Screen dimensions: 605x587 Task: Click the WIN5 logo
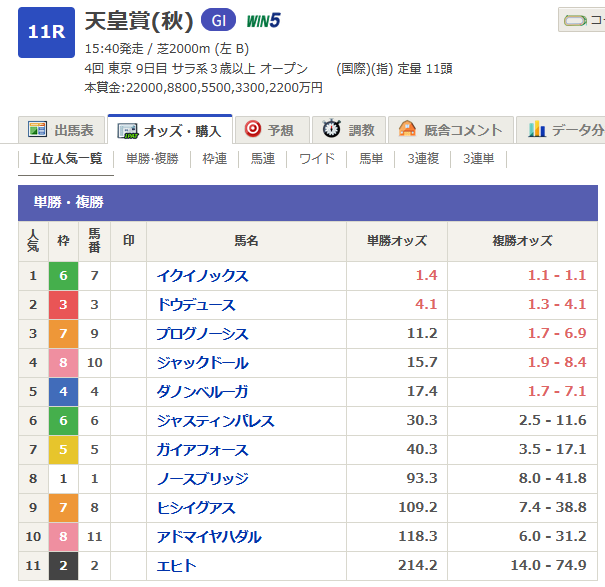(264, 21)
